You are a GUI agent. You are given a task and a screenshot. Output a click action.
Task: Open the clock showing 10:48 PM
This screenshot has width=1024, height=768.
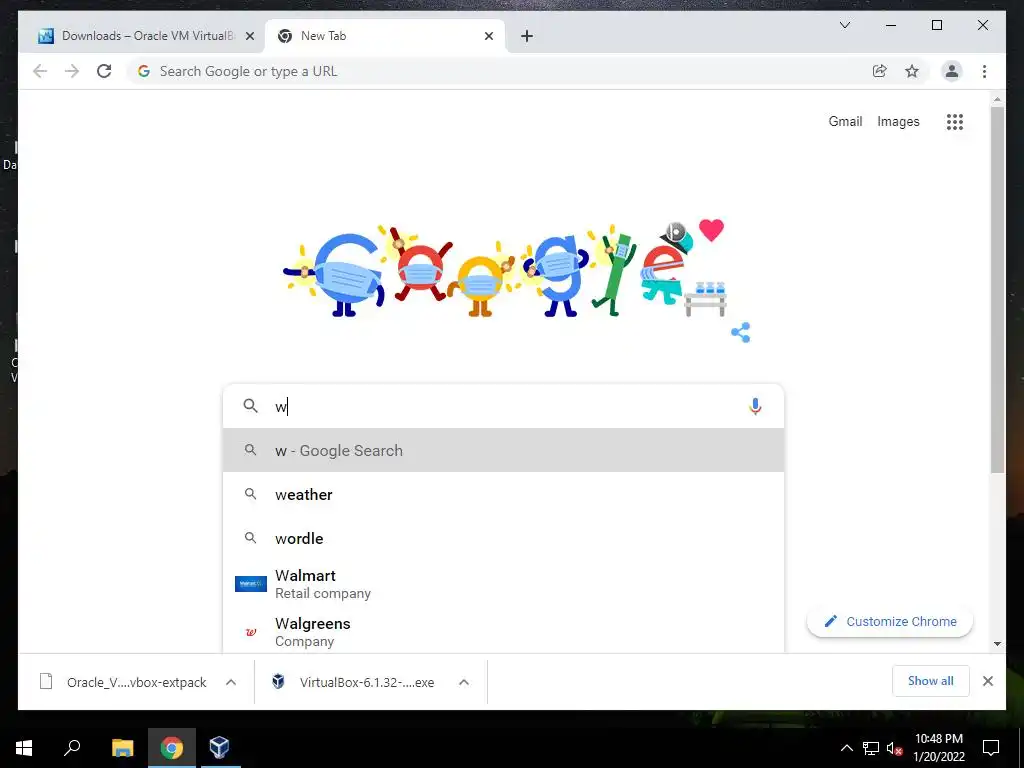pyautogui.click(x=938, y=748)
